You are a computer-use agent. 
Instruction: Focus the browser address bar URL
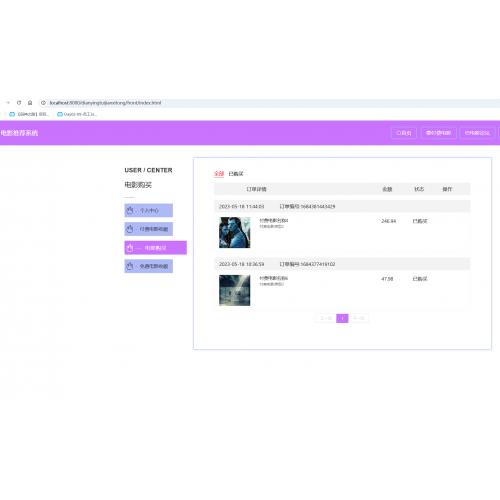pos(105,103)
